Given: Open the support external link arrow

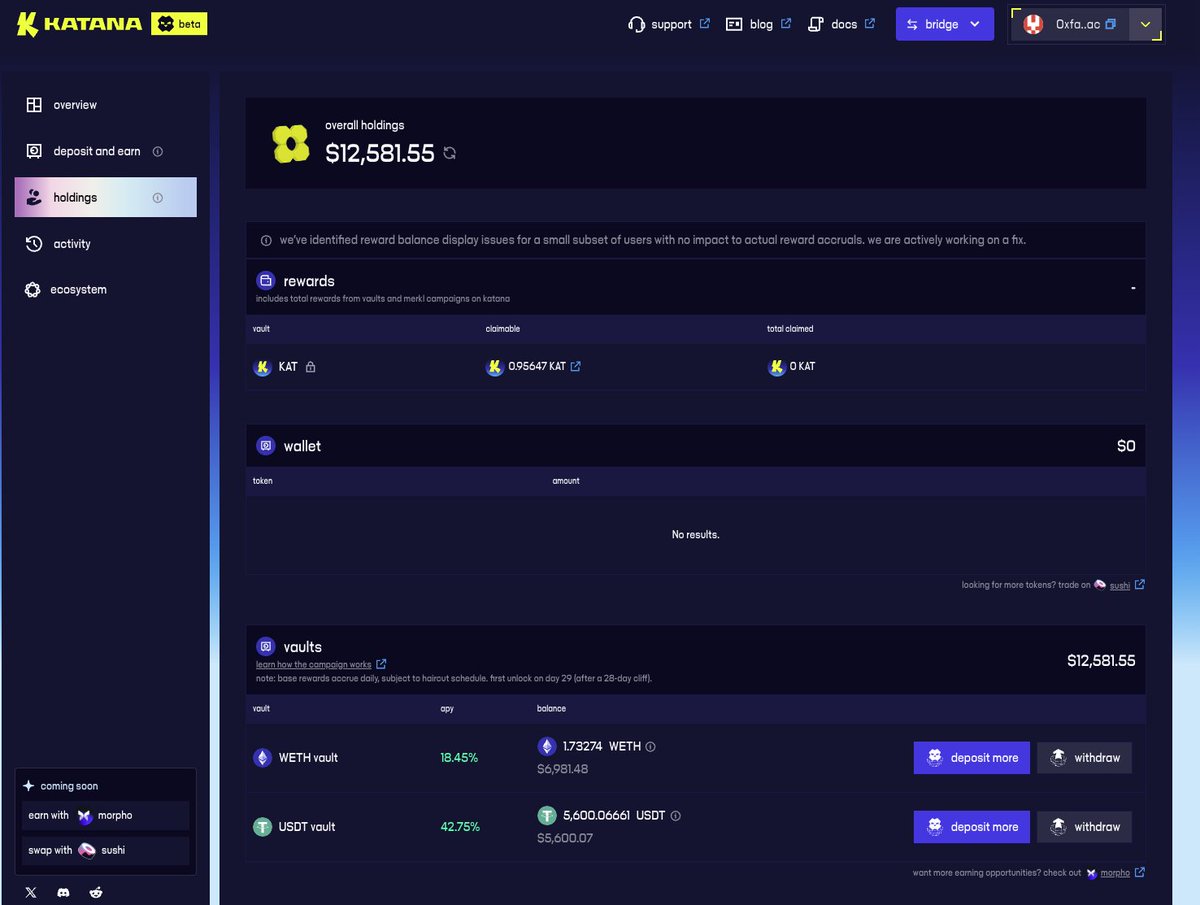Looking at the screenshot, I should (x=705, y=23).
